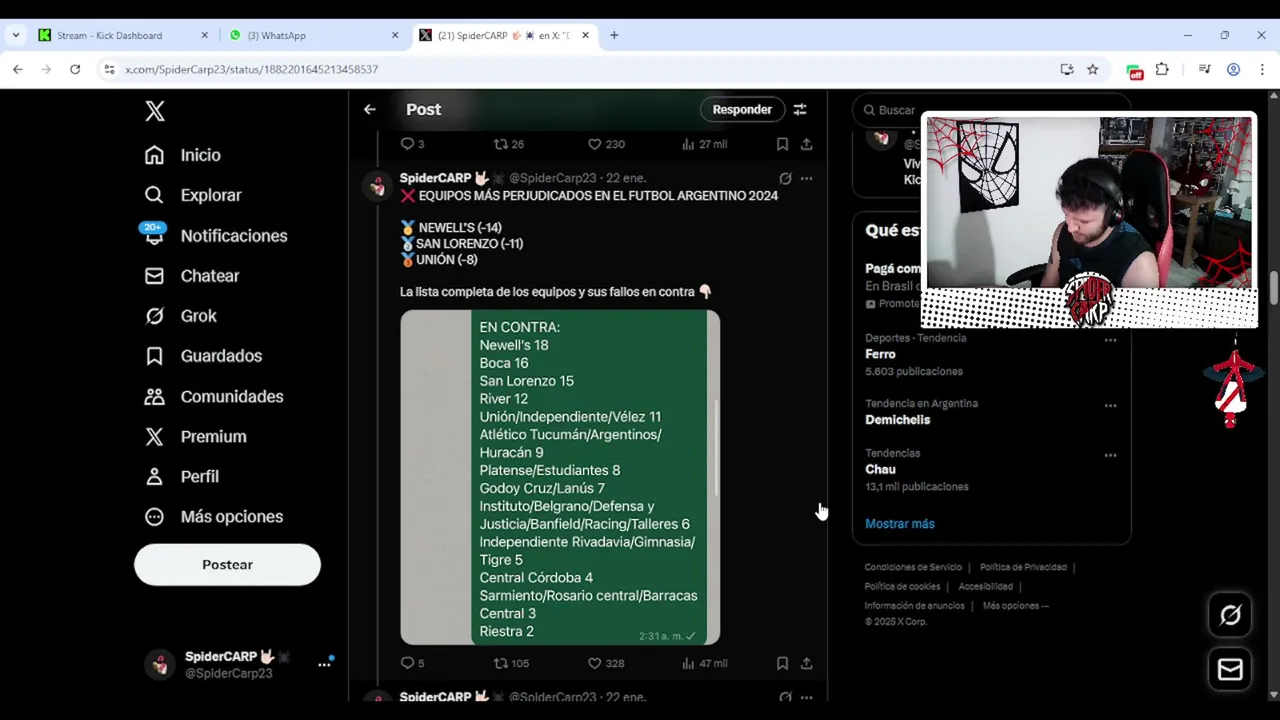
Task: Open a new browser tab
Action: (614, 35)
